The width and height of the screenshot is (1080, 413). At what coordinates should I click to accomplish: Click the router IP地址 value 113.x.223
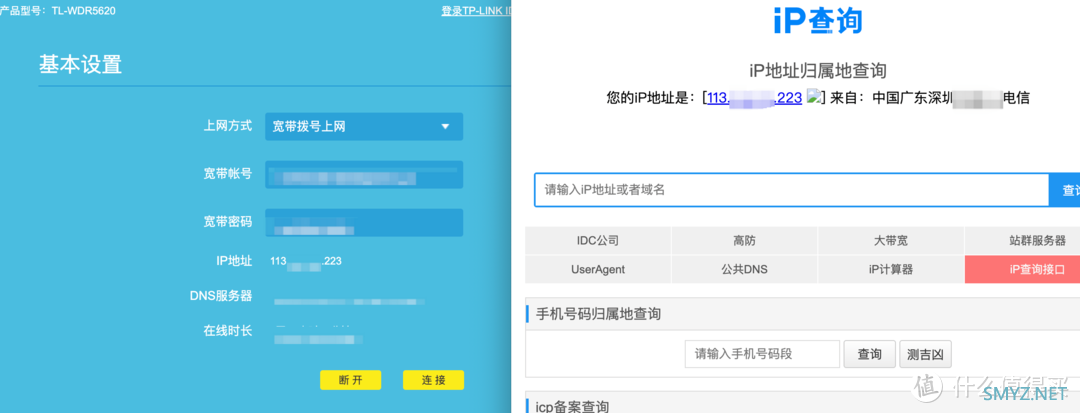pos(306,262)
